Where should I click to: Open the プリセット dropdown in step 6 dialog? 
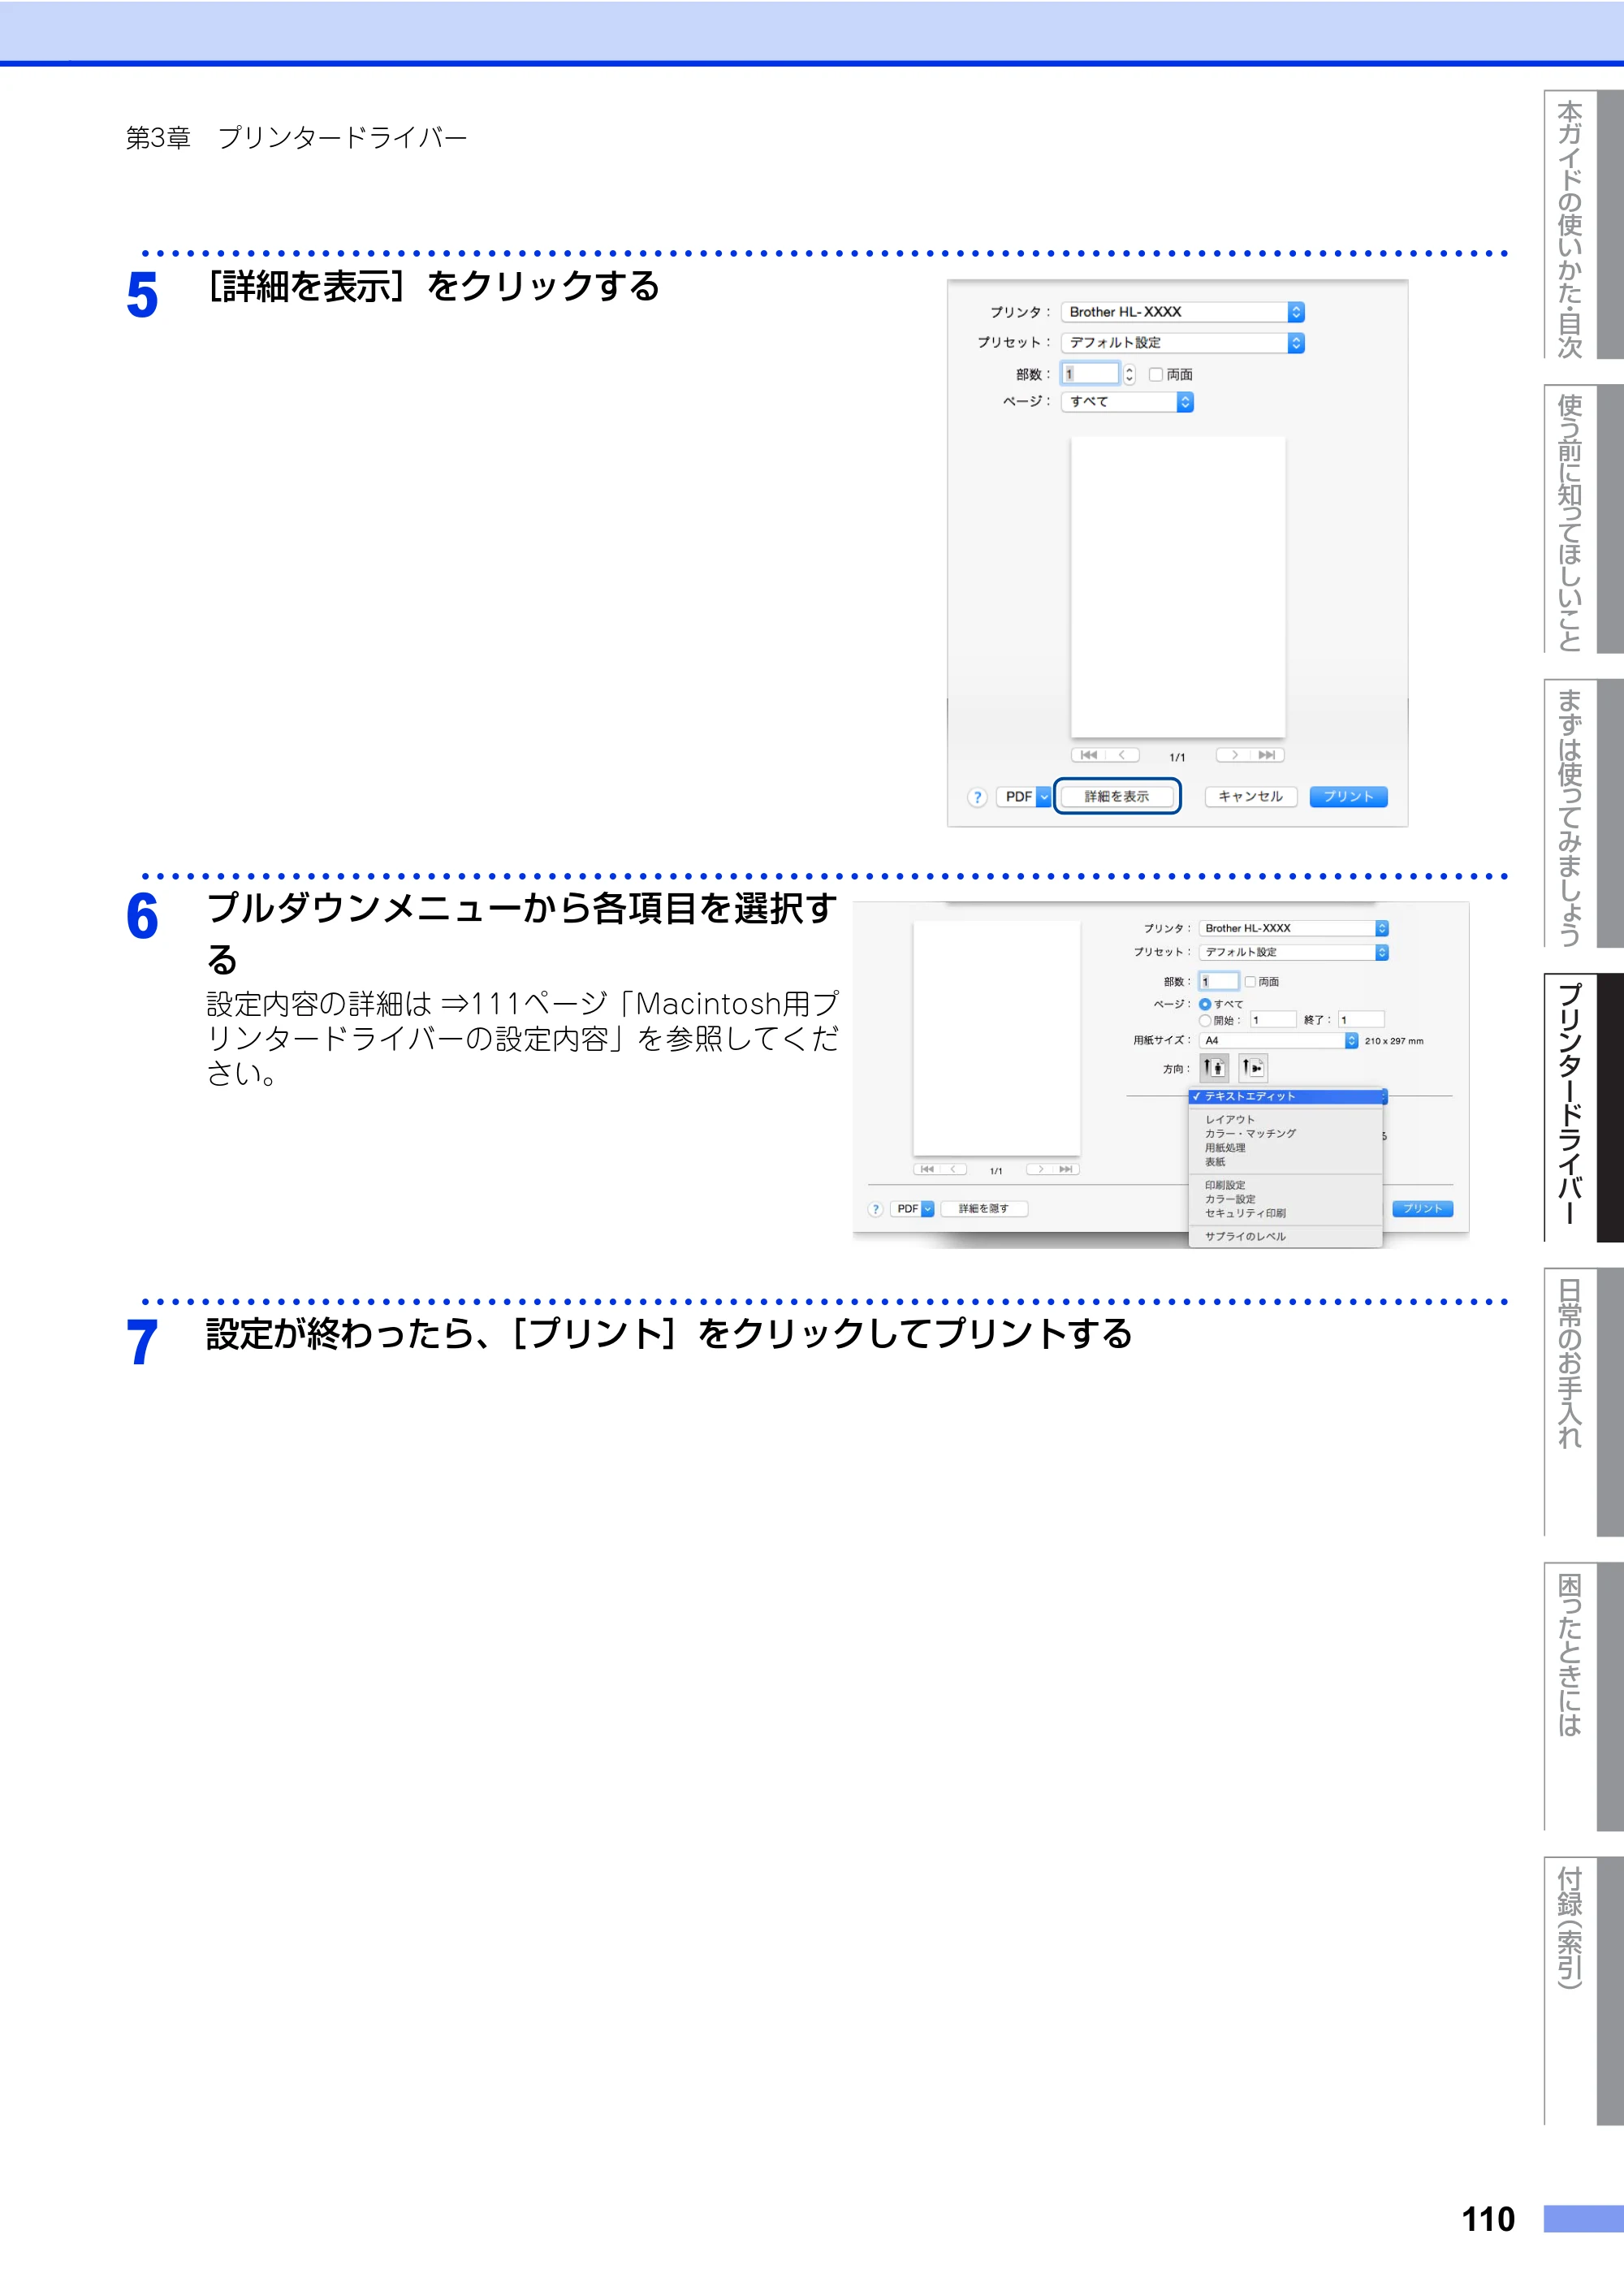pos(1293,953)
